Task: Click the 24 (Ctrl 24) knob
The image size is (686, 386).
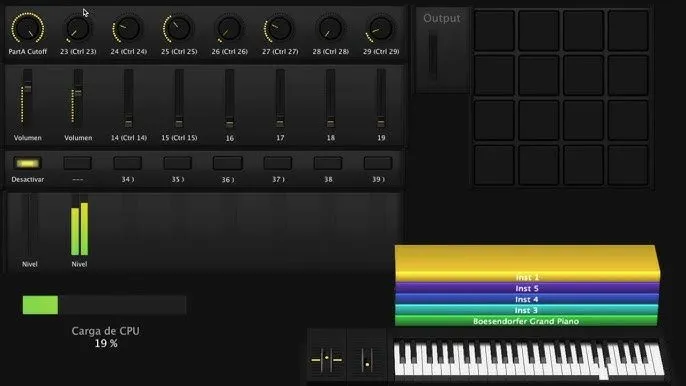Action: coord(128,29)
